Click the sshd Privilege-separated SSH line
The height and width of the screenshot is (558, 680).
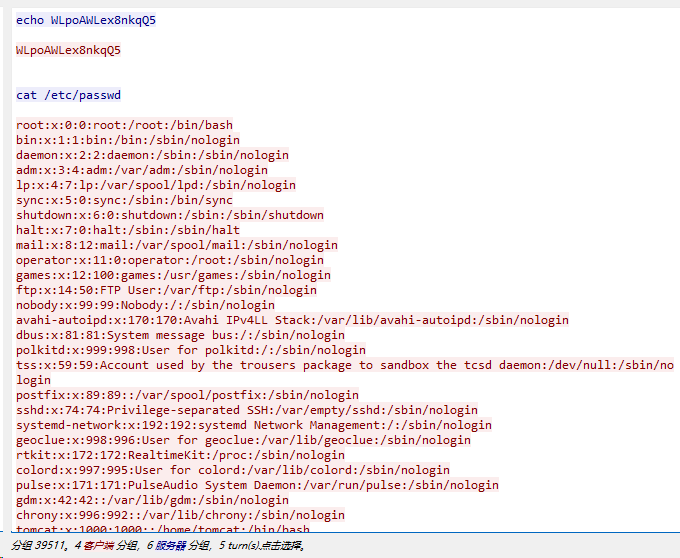click(247, 410)
